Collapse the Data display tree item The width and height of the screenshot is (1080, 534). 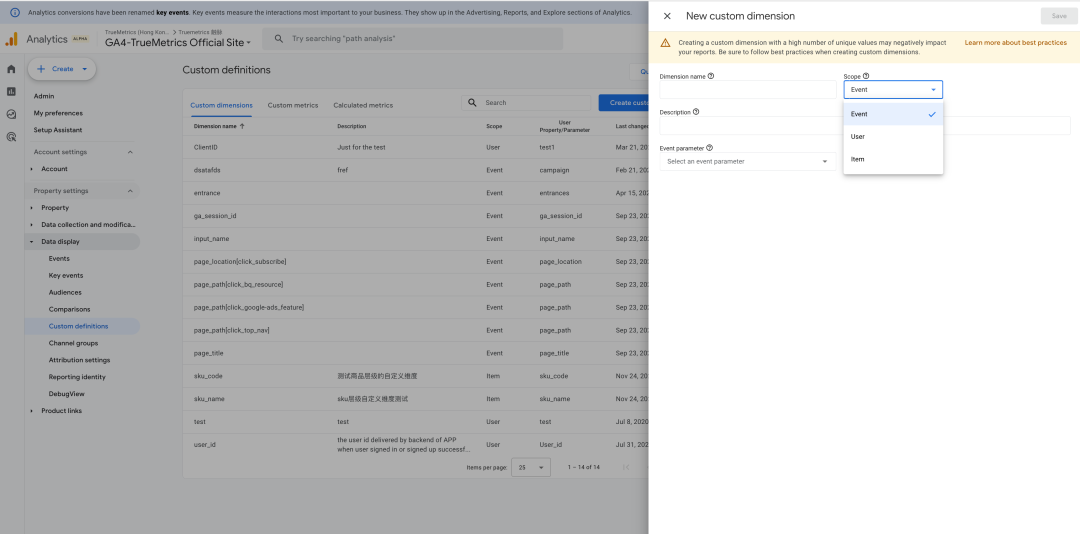click(32, 242)
